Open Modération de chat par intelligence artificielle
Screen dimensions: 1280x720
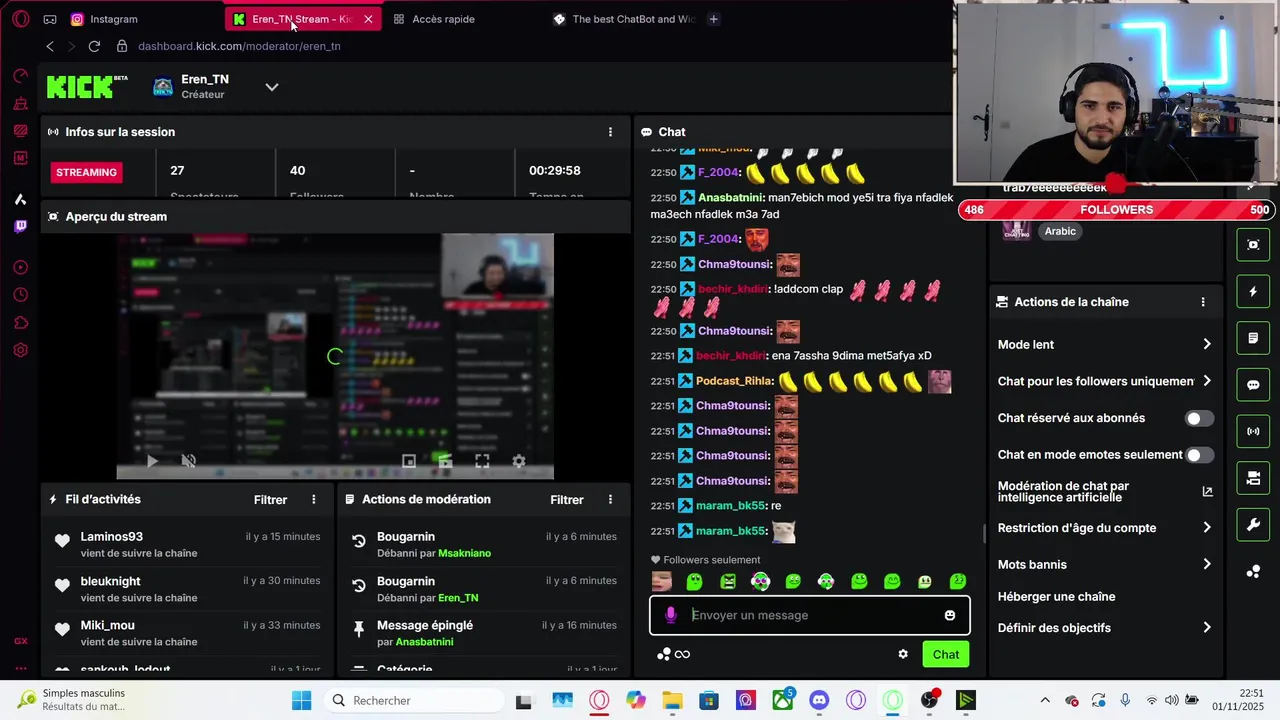(1105, 491)
